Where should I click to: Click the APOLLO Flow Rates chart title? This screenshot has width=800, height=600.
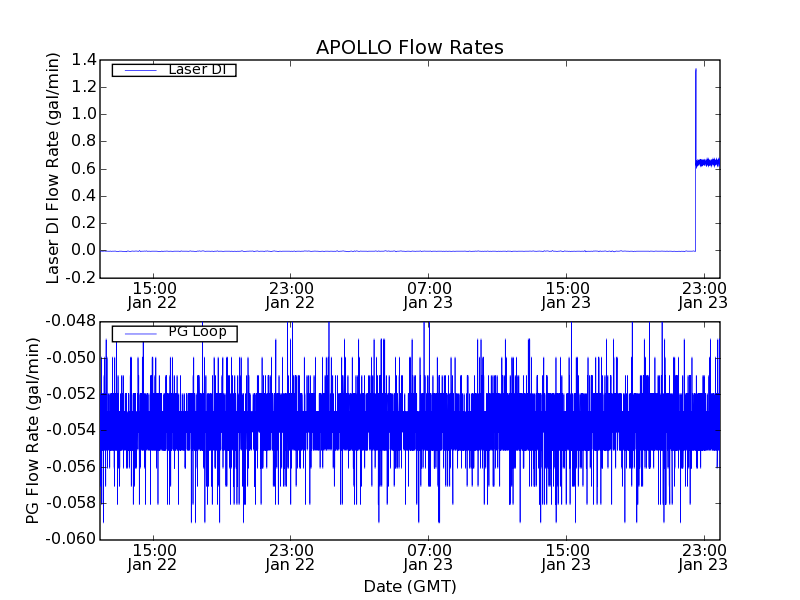pos(409,47)
